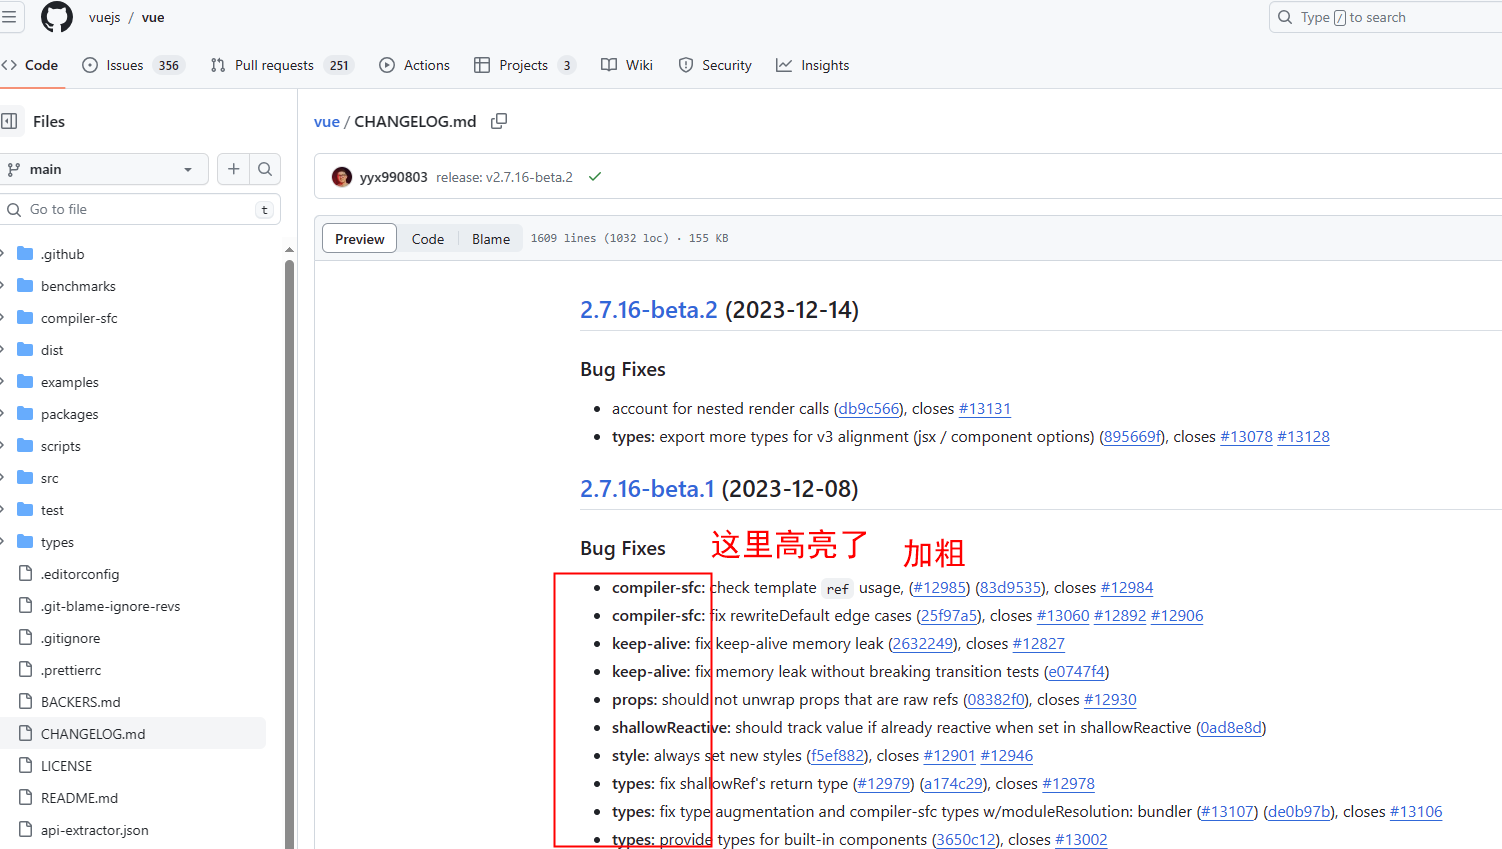This screenshot has width=1502, height=849.
Task: Copy the CHANGELOG.md file path
Action: tap(499, 121)
